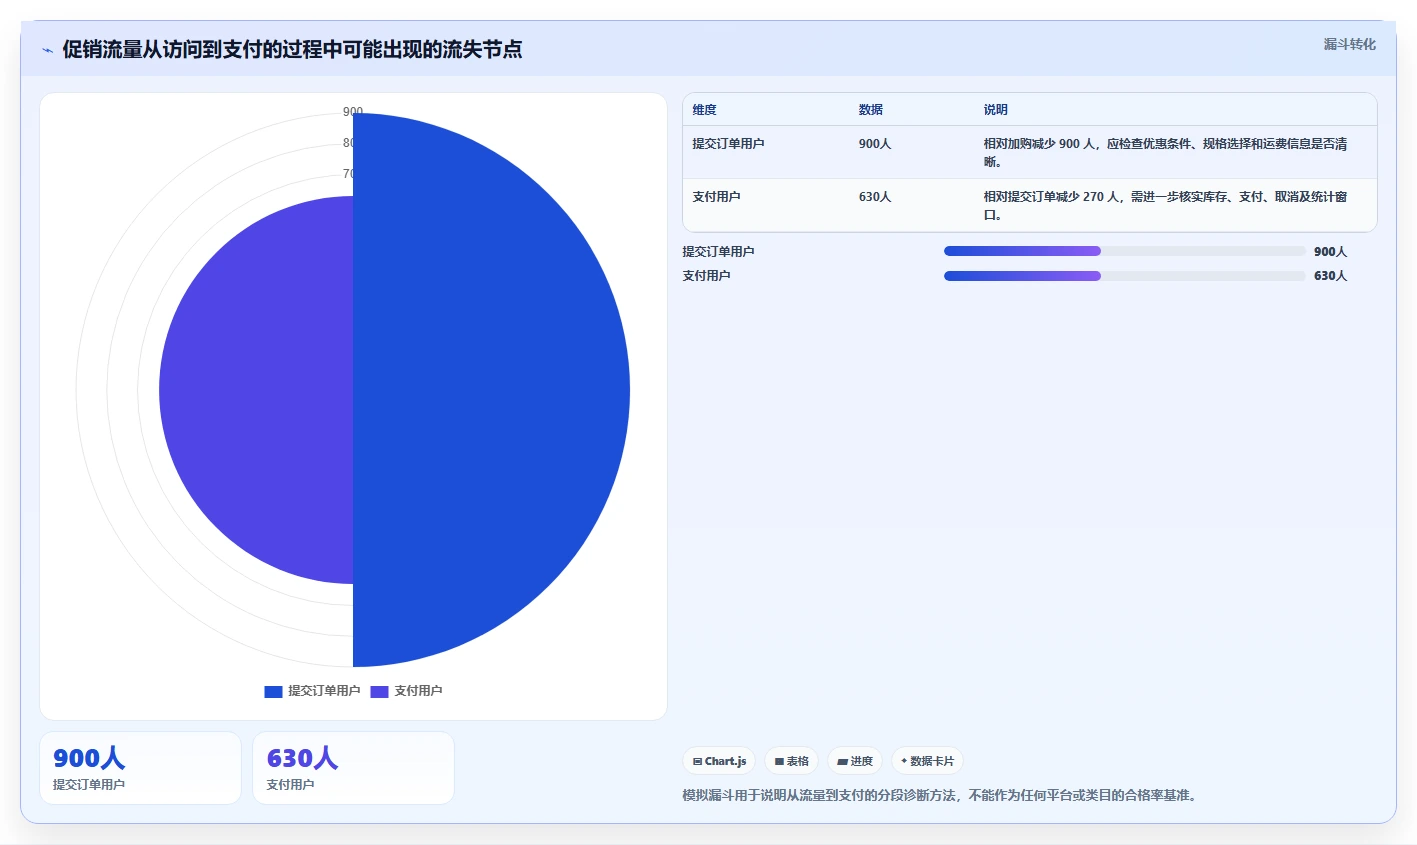The width and height of the screenshot is (1417, 845).
Task: Click the icon inside the Chart.js tag
Action: [697, 762]
